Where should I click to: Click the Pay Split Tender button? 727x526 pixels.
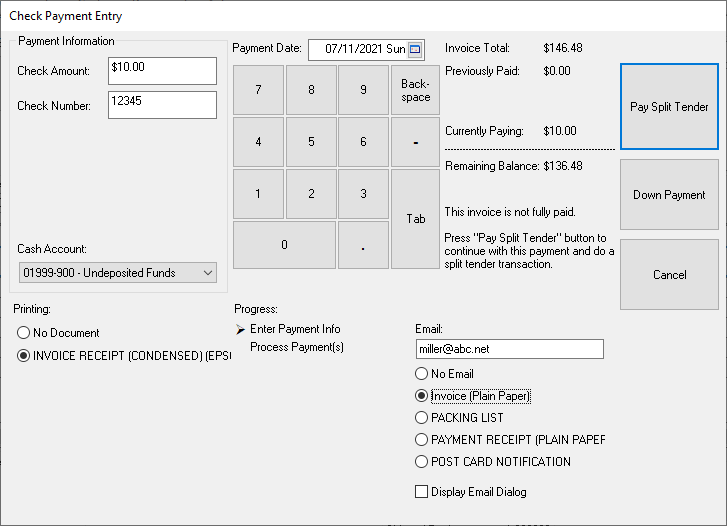coord(669,107)
